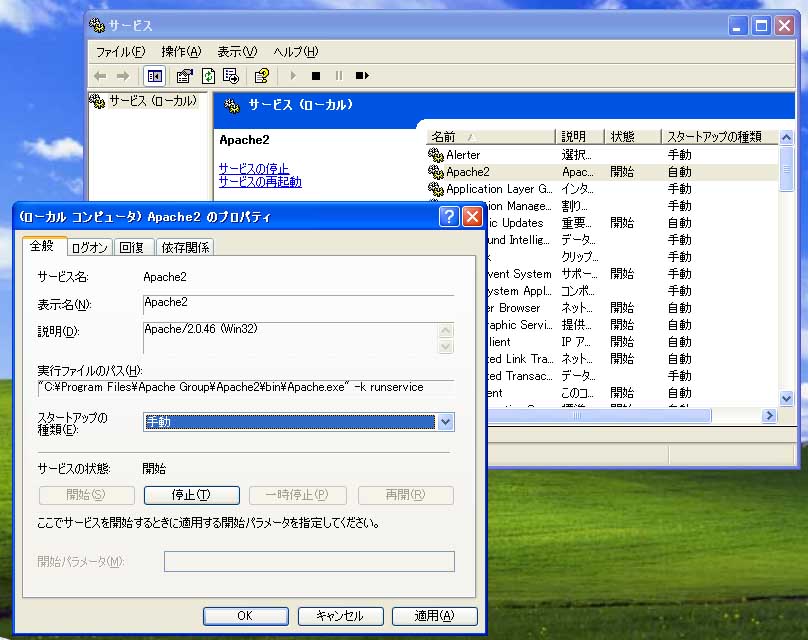Click the gear icon beside Apache2 in list
808x640 pixels.
[x=435, y=172]
